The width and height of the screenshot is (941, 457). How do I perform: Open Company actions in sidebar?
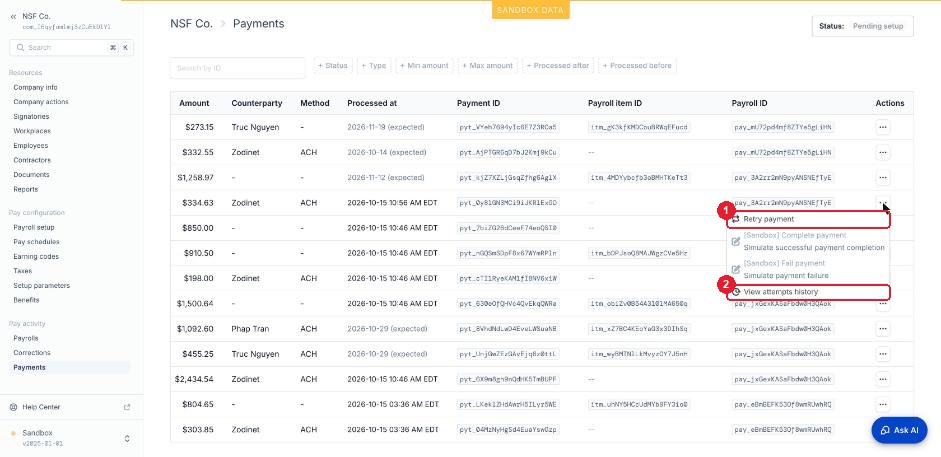point(41,102)
